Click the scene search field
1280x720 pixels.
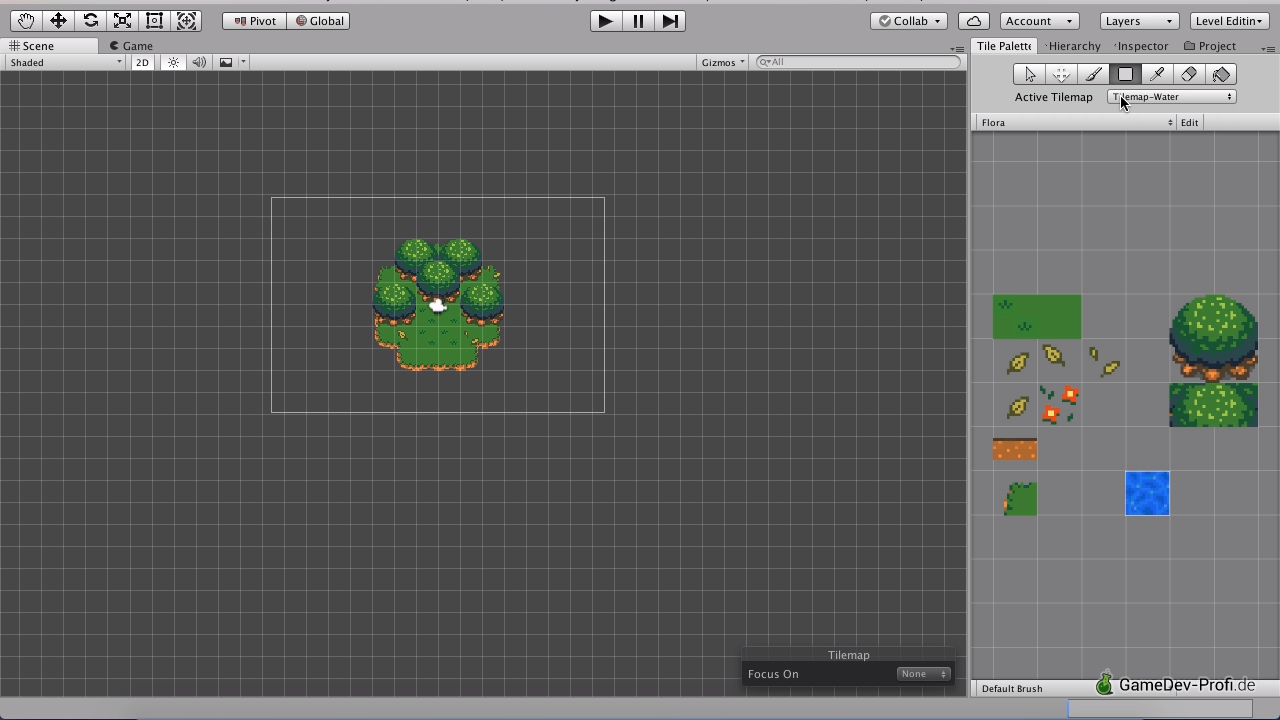[x=860, y=62]
